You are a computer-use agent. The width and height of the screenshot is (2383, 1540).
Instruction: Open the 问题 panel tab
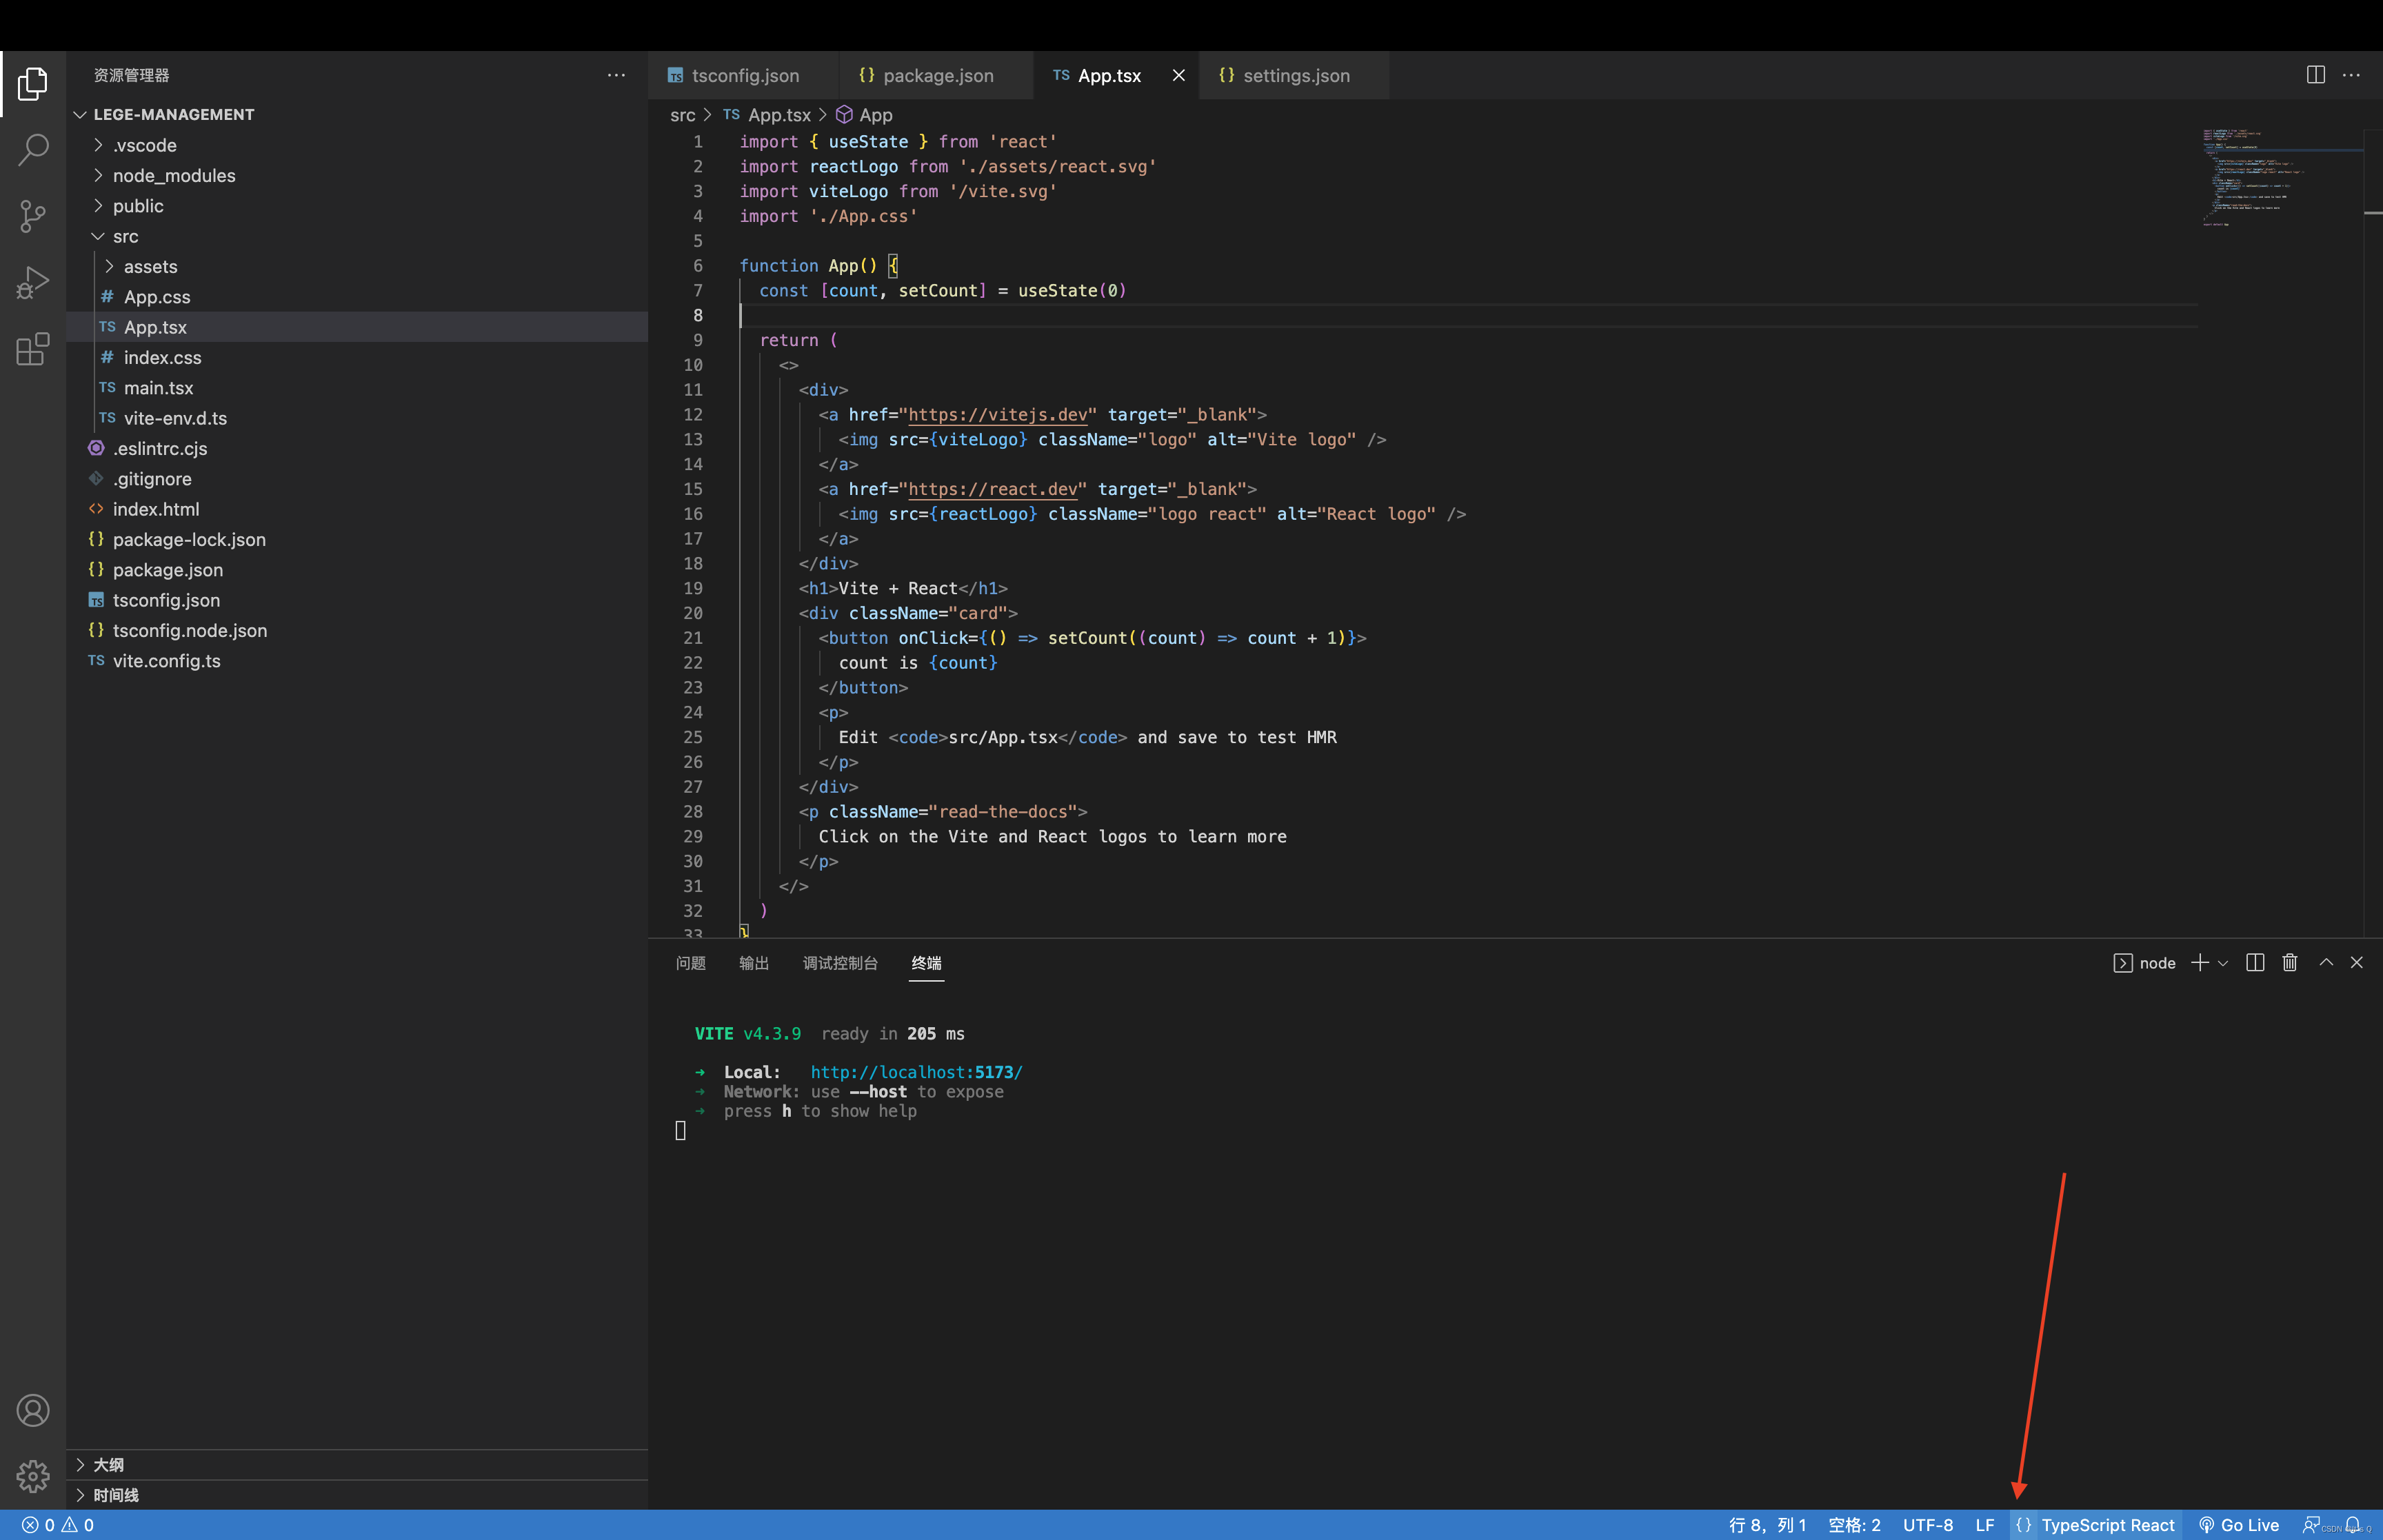(690, 963)
